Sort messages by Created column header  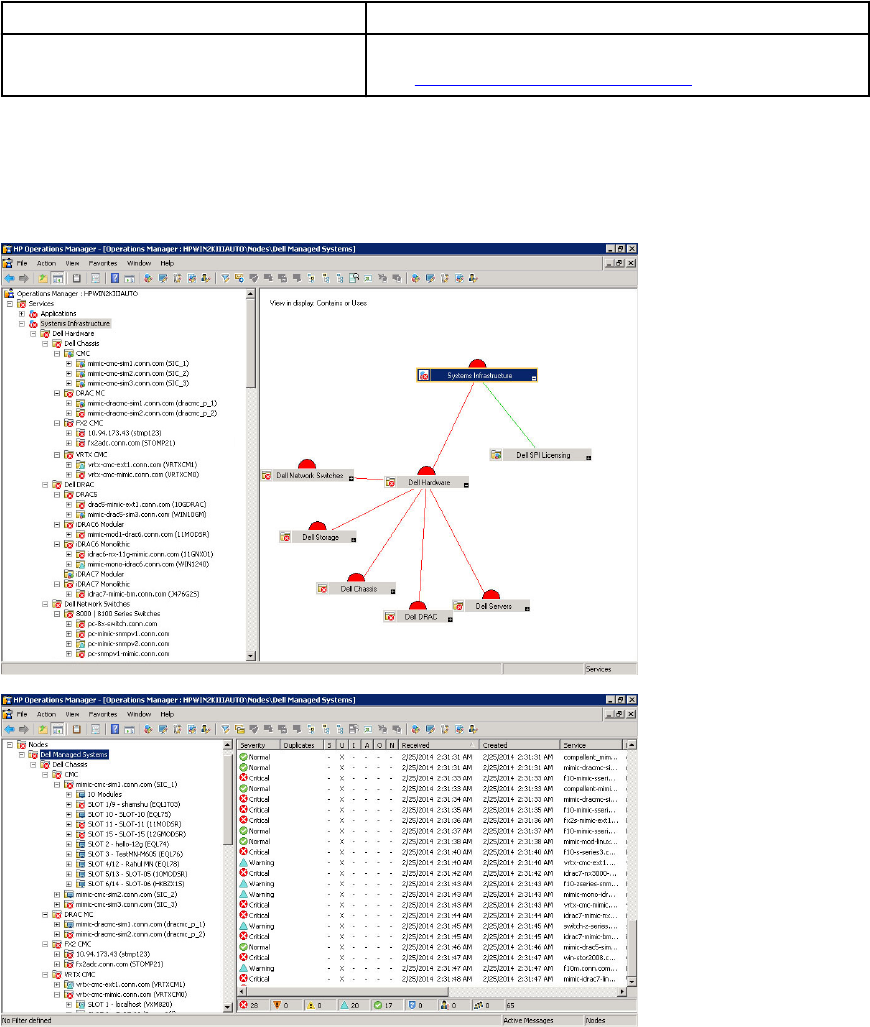click(x=520, y=745)
